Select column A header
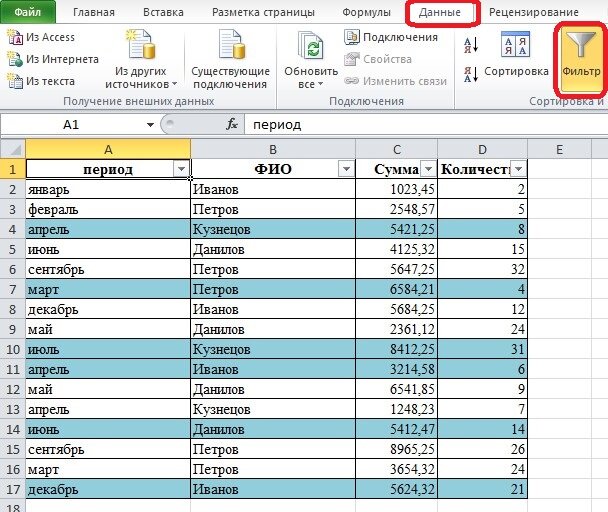The width and height of the screenshot is (608, 512). (x=108, y=149)
